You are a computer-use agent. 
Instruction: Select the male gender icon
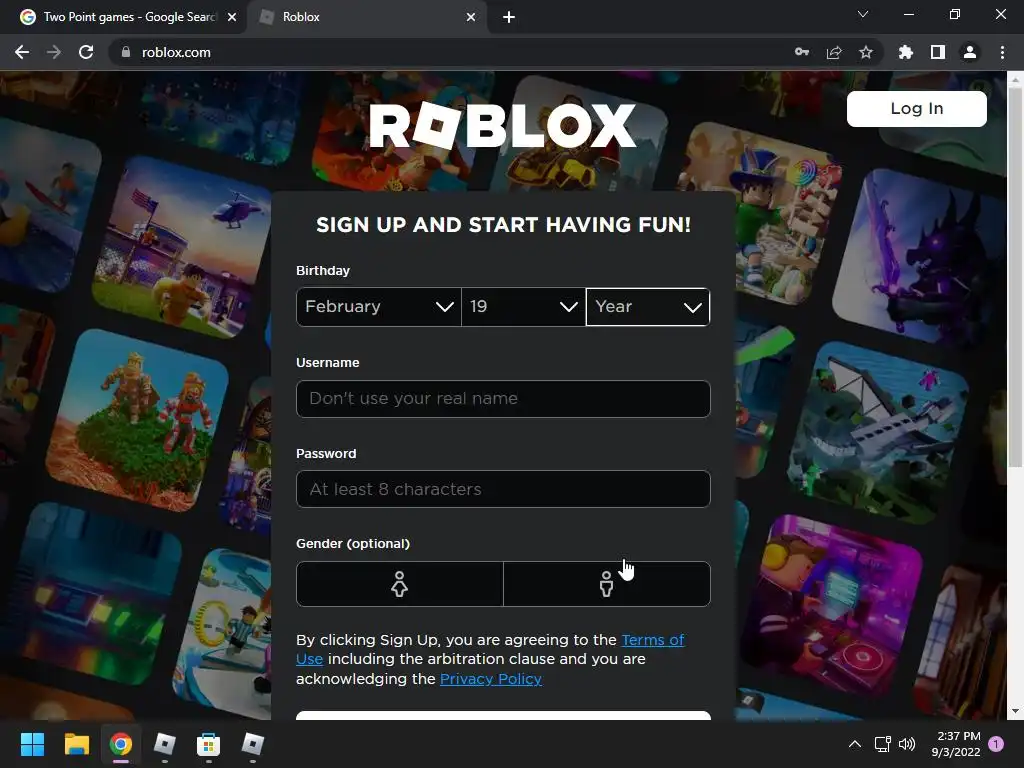tap(607, 584)
